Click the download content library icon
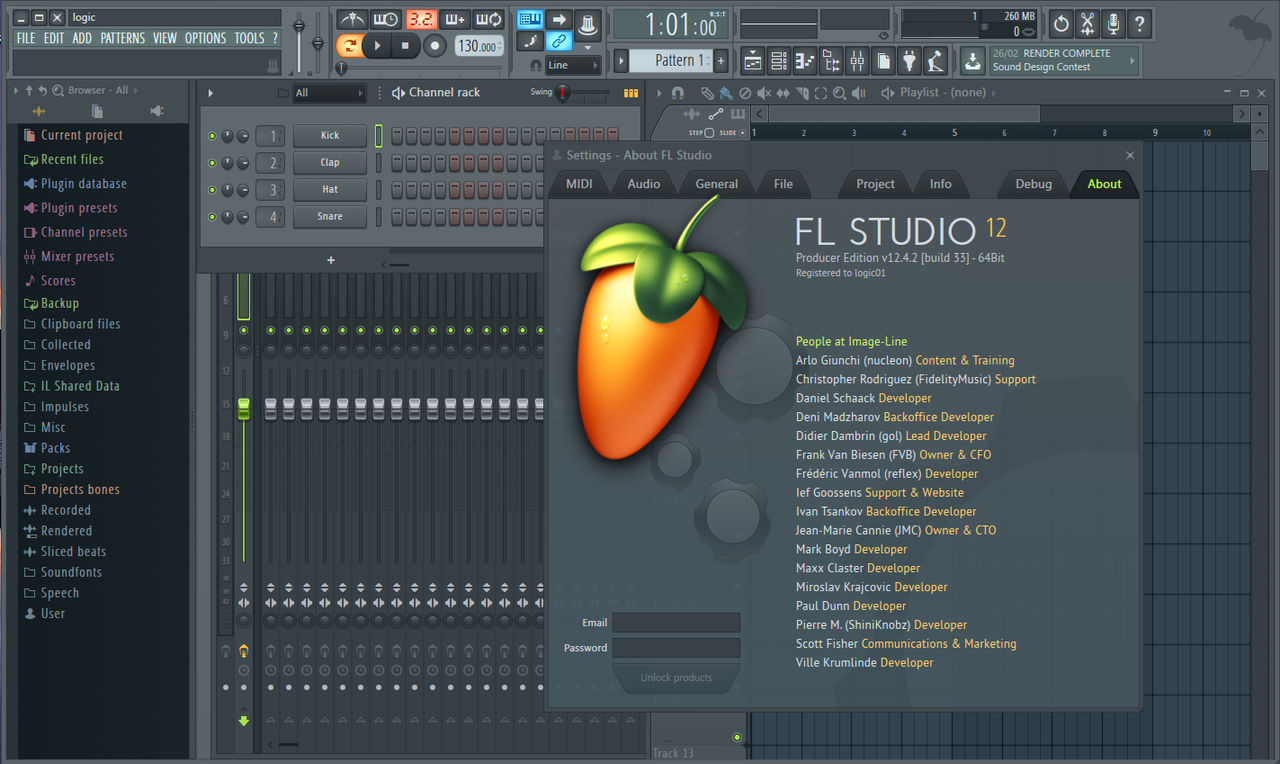This screenshot has height=764, width=1280. coord(972,61)
